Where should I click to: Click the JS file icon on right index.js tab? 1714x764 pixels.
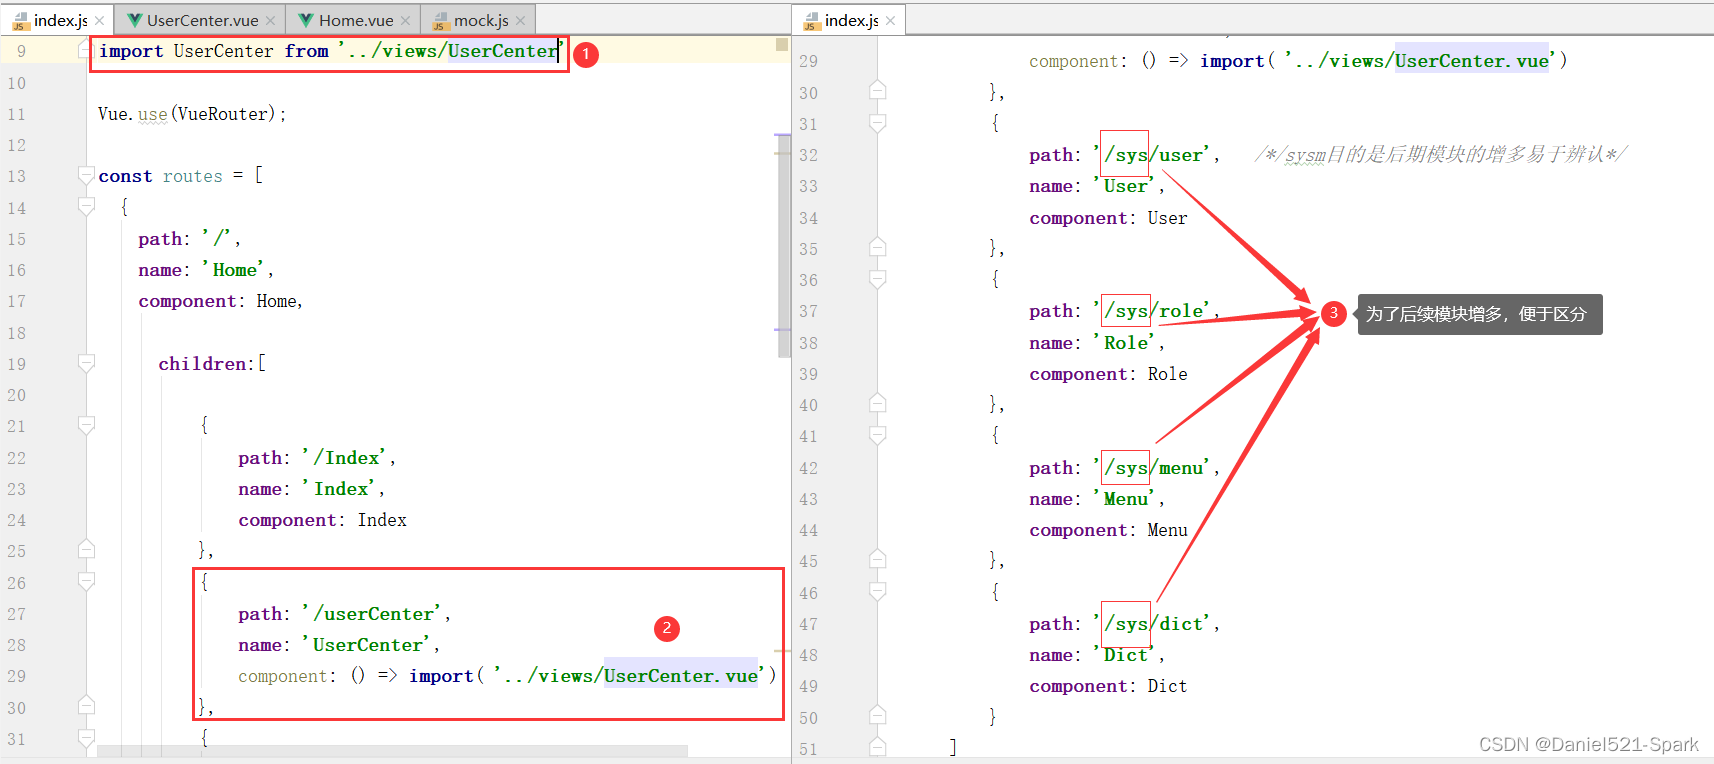tap(811, 21)
